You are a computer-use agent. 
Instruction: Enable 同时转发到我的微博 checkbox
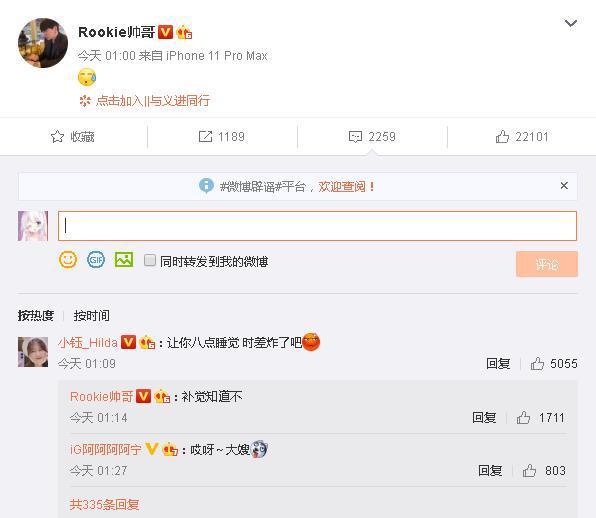[150, 260]
